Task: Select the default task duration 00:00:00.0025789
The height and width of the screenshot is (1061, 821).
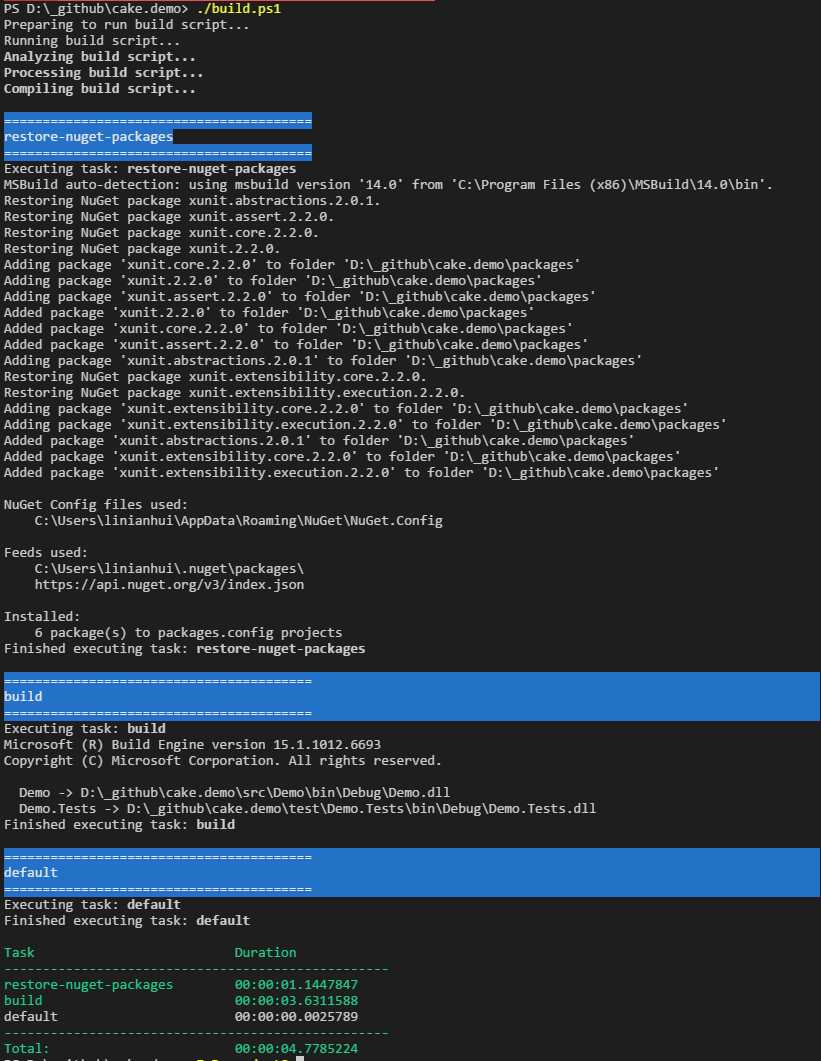Action: 296,1017
